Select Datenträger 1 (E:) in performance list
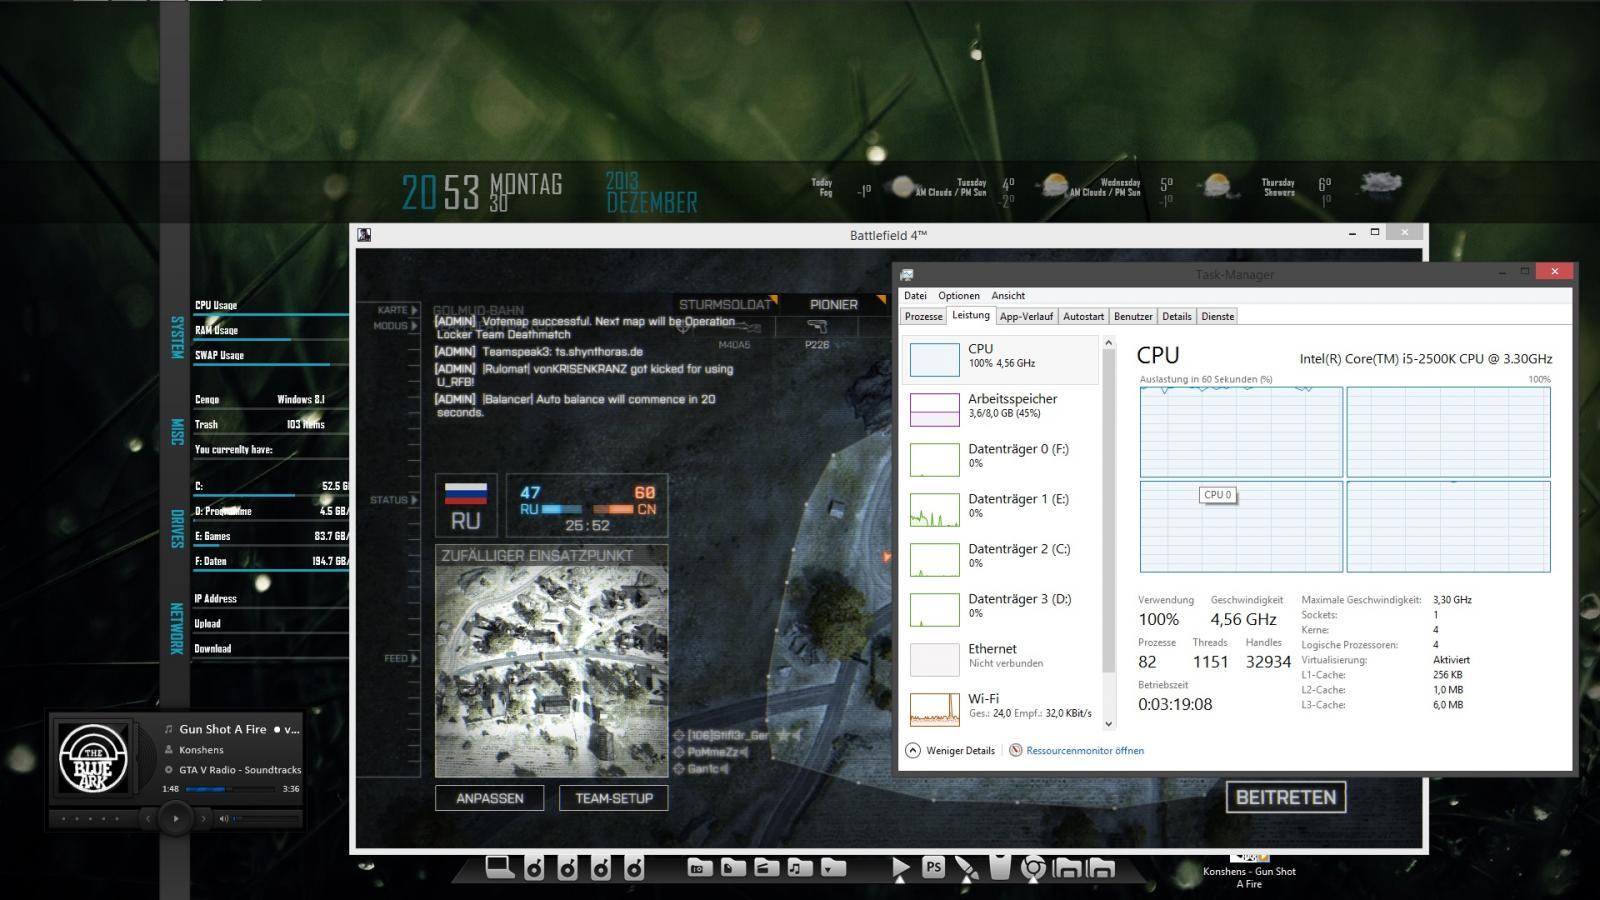 tap(1000, 508)
